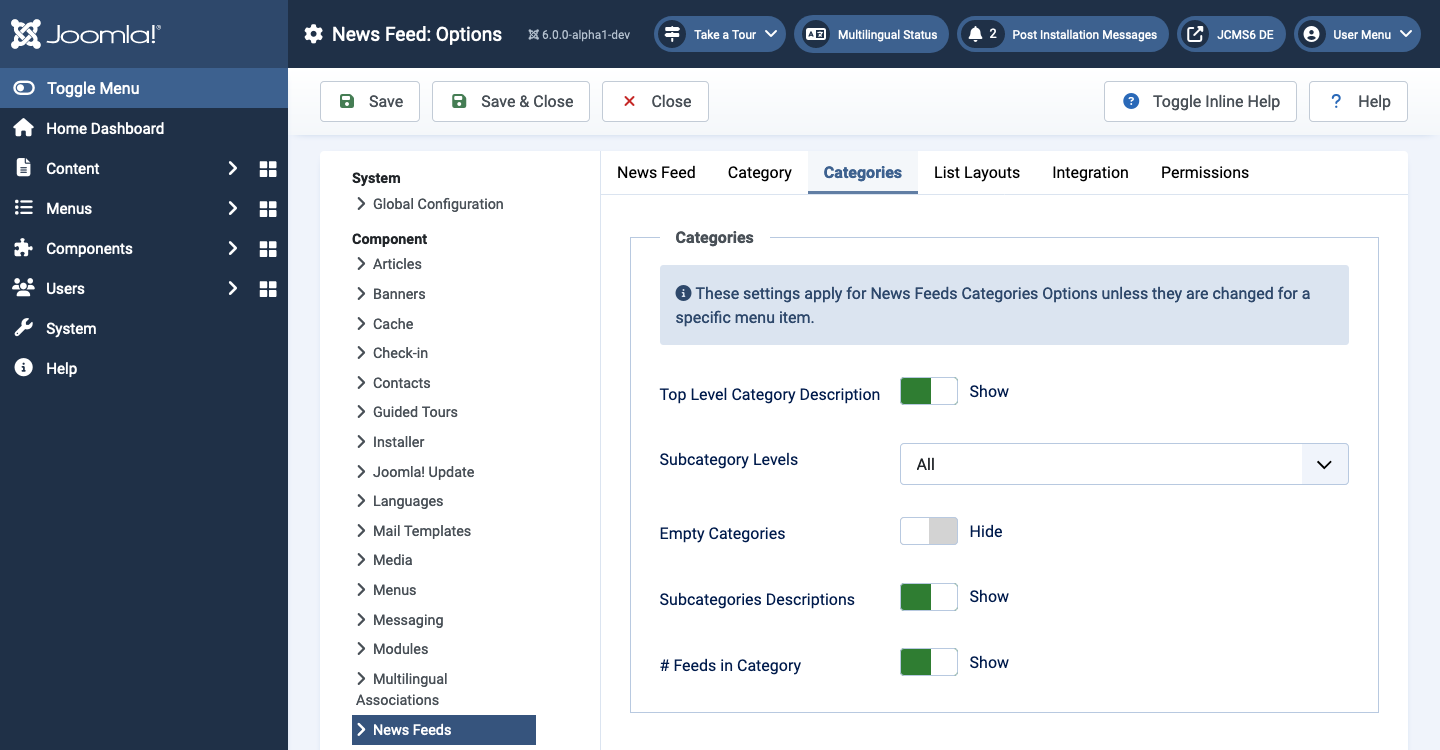Screen dimensions: 1440x750
Task: Open the Menus dashboard grid icon
Action: click(x=268, y=209)
